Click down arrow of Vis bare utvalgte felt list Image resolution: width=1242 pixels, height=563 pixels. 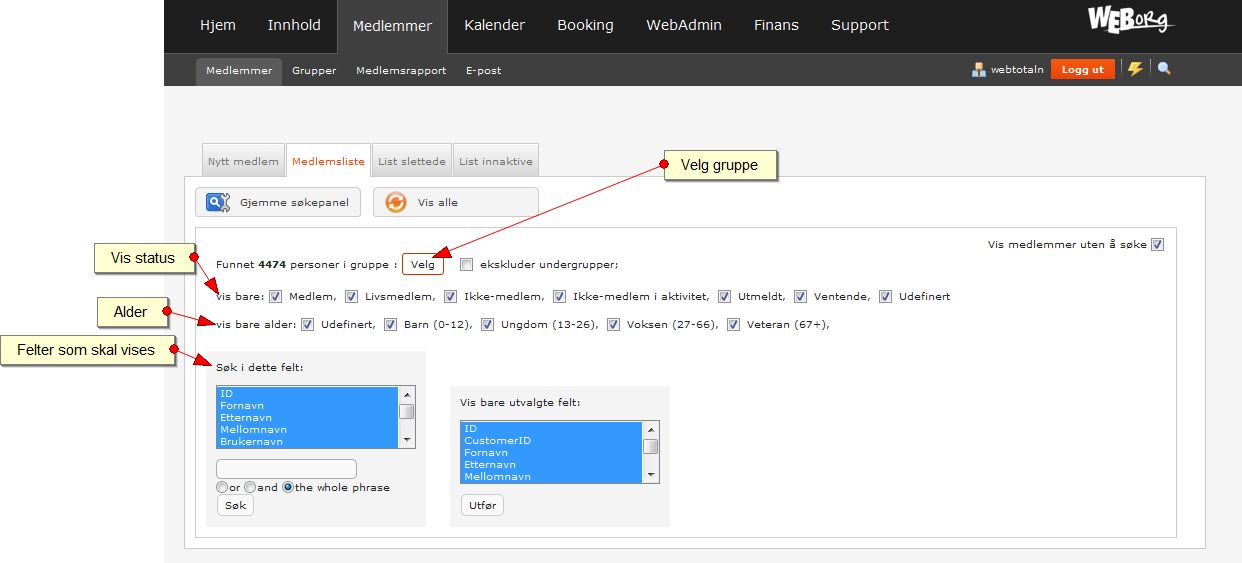[x=651, y=474]
